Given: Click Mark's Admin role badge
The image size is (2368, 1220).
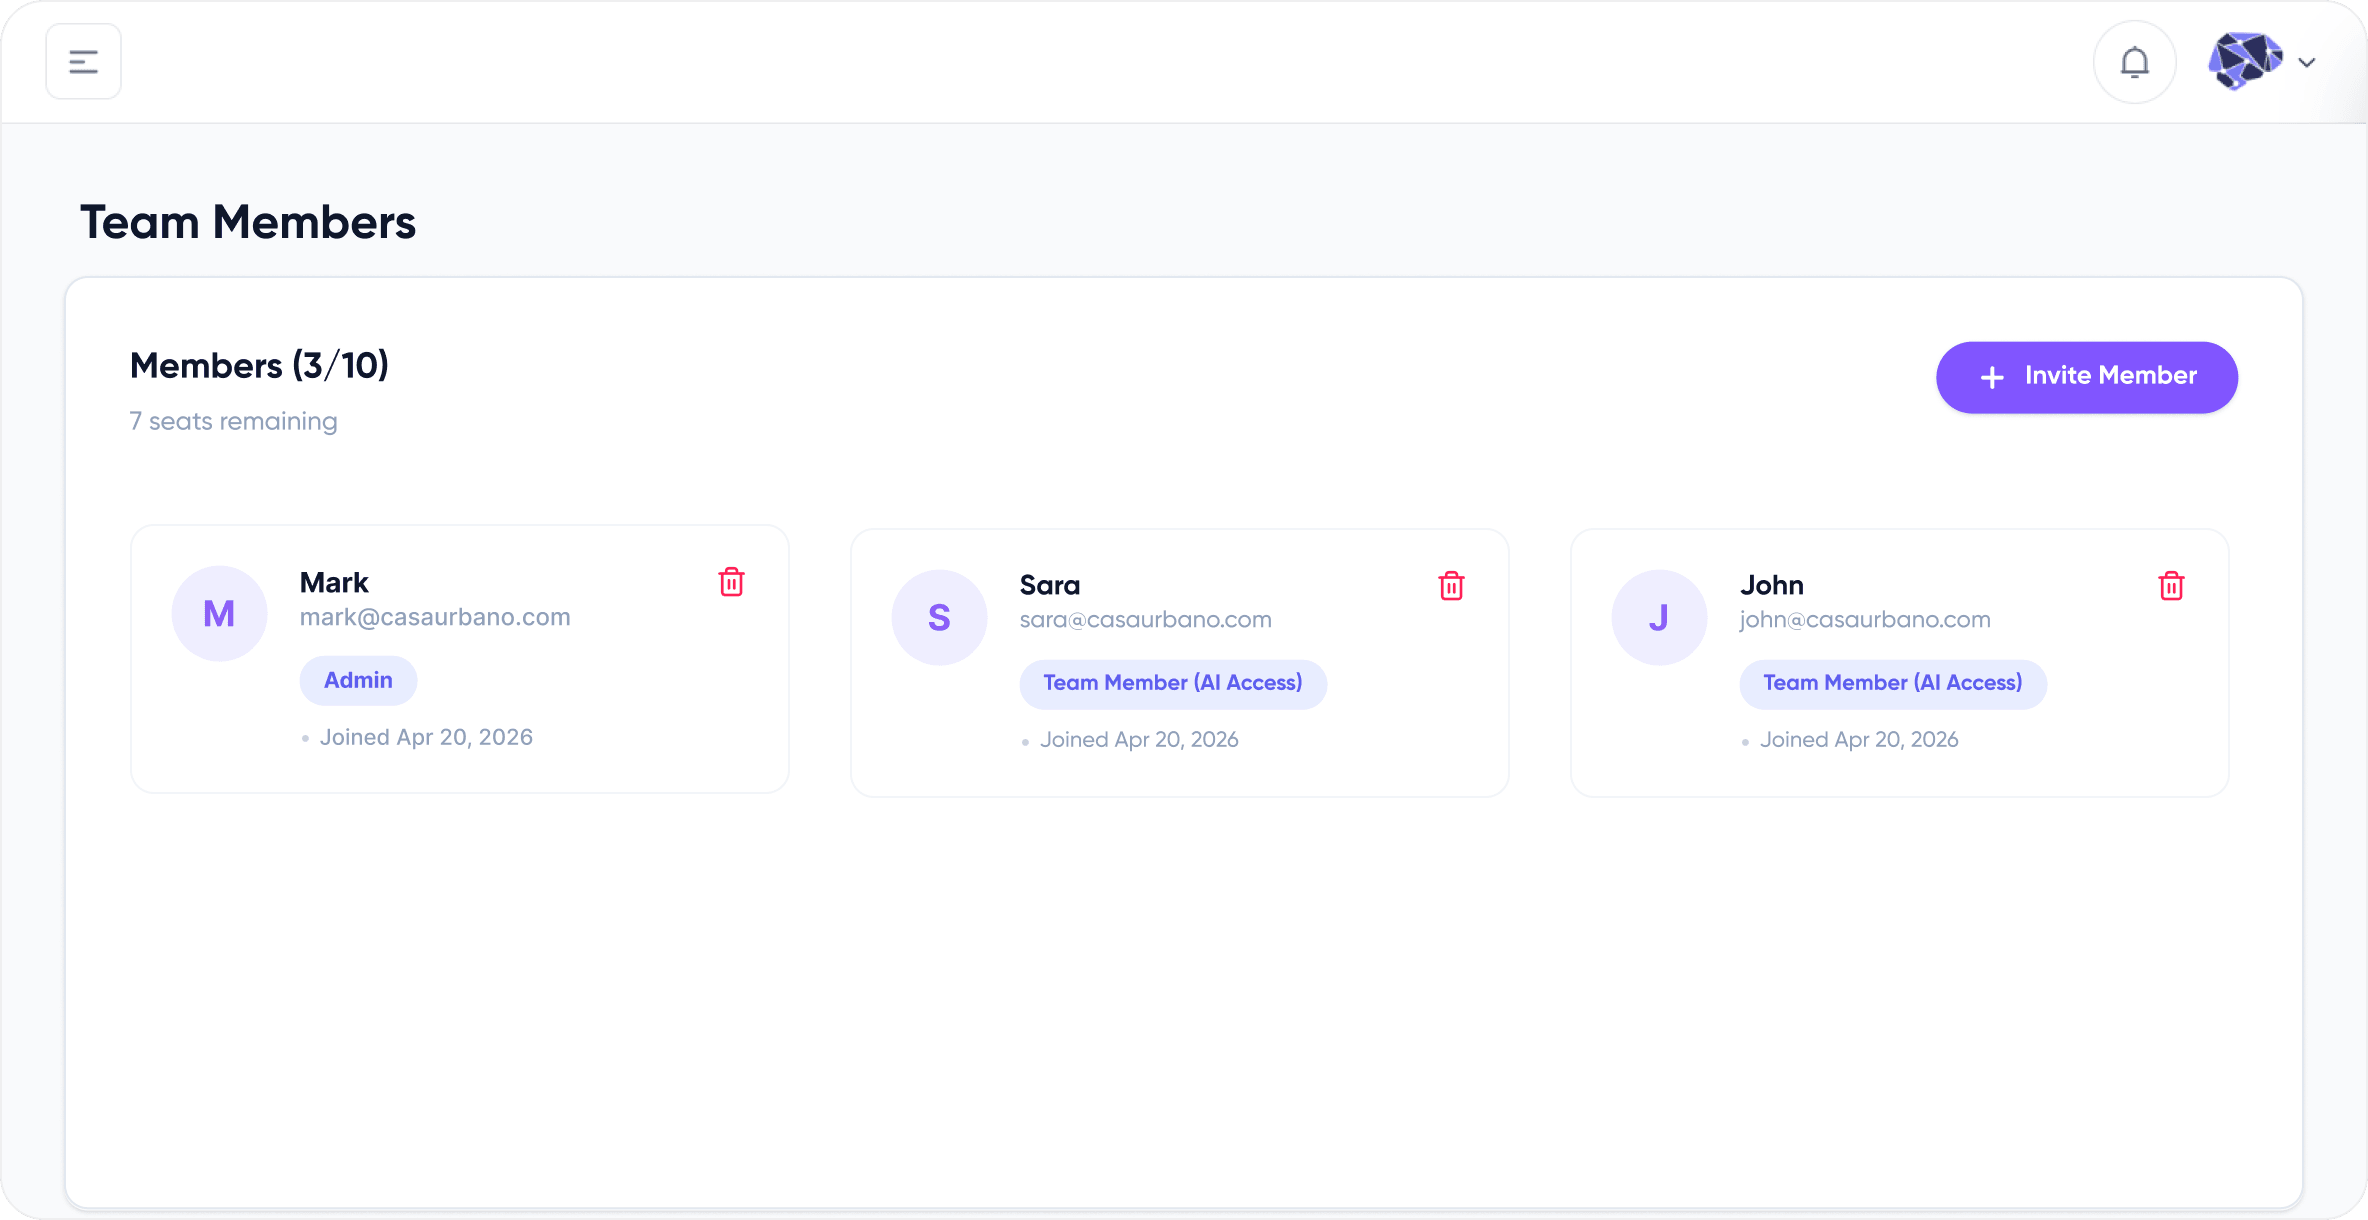Looking at the screenshot, I should click(x=358, y=680).
